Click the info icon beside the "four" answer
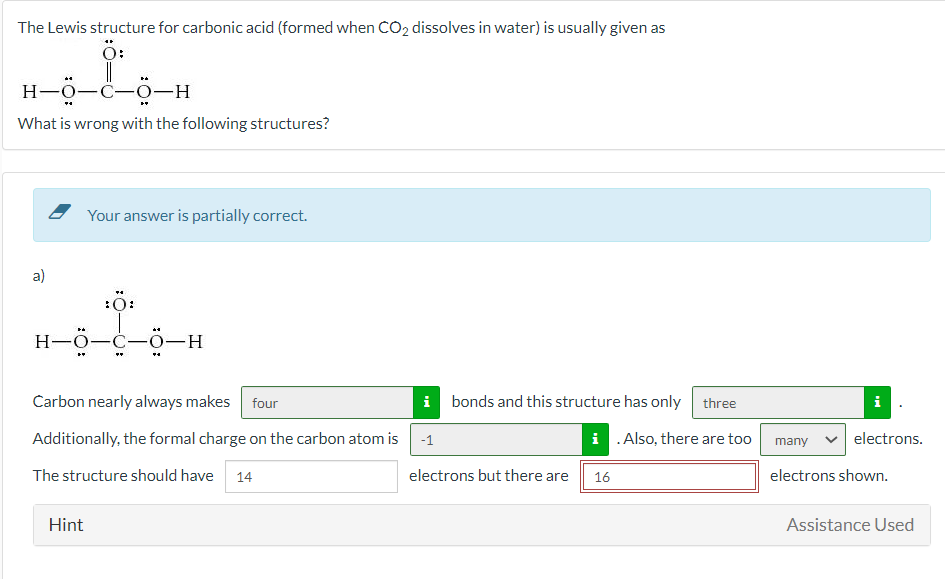This screenshot has height=579, width=945. (x=426, y=402)
